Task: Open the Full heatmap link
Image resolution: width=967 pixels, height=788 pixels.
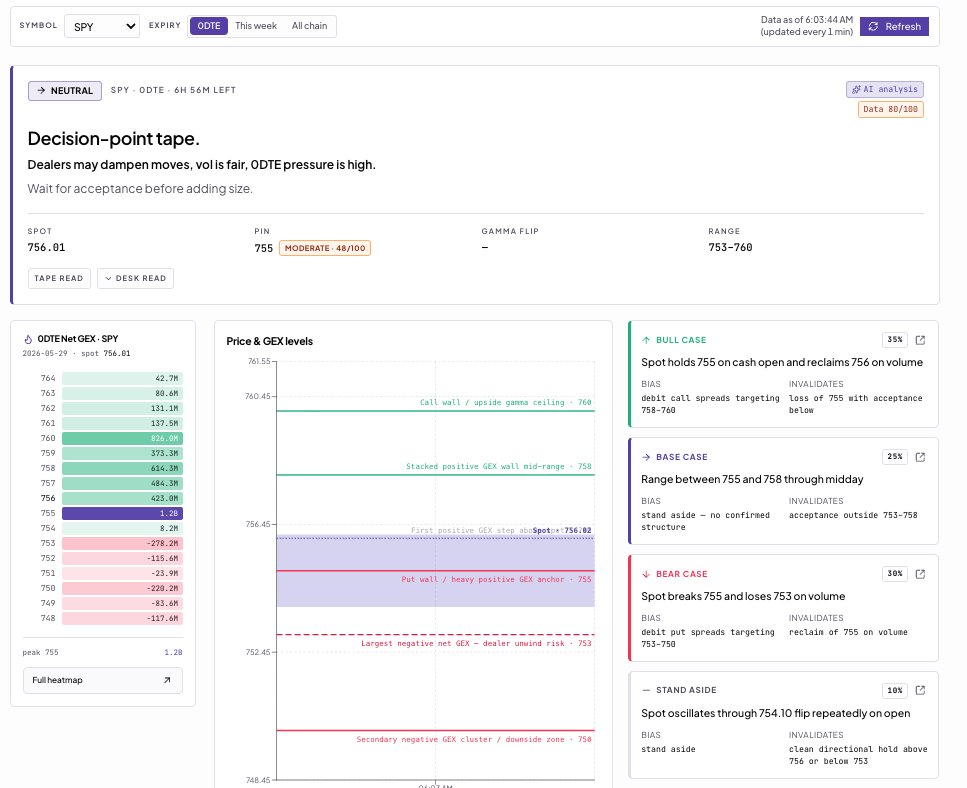Action: [103, 680]
